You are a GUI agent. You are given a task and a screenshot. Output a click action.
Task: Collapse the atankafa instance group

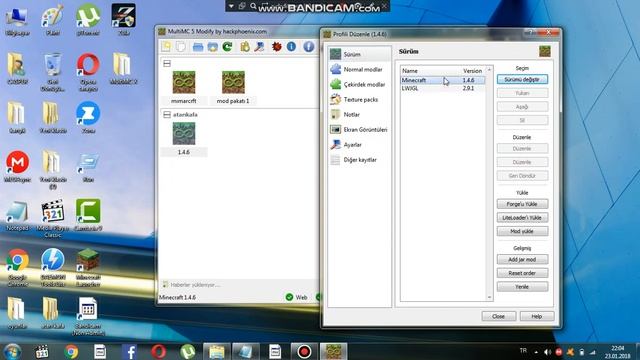point(167,115)
